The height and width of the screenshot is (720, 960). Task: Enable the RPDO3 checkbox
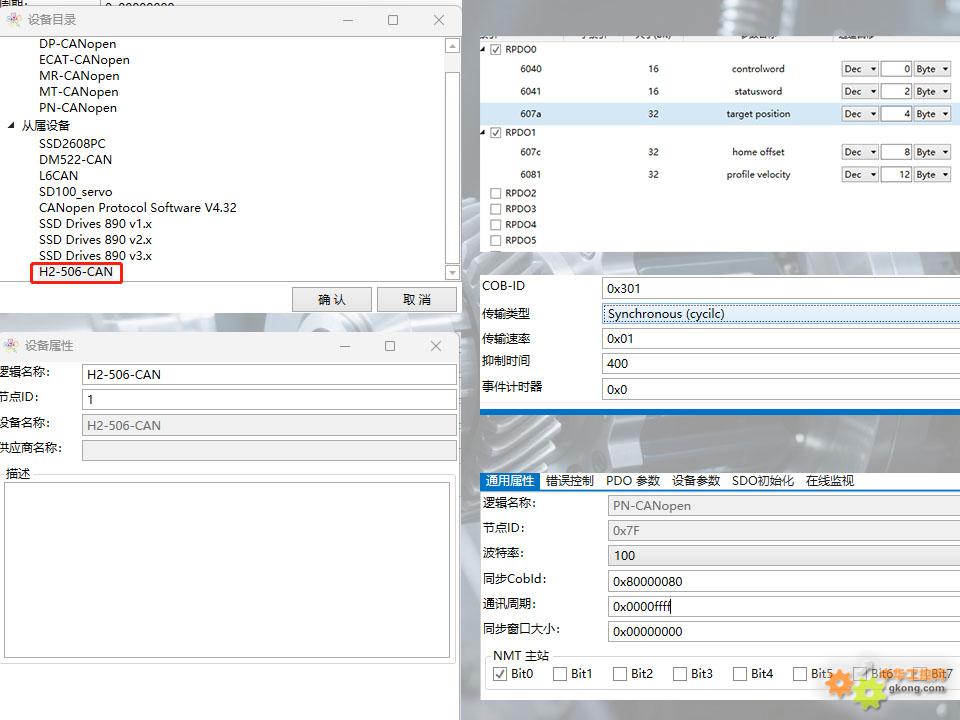pos(496,209)
